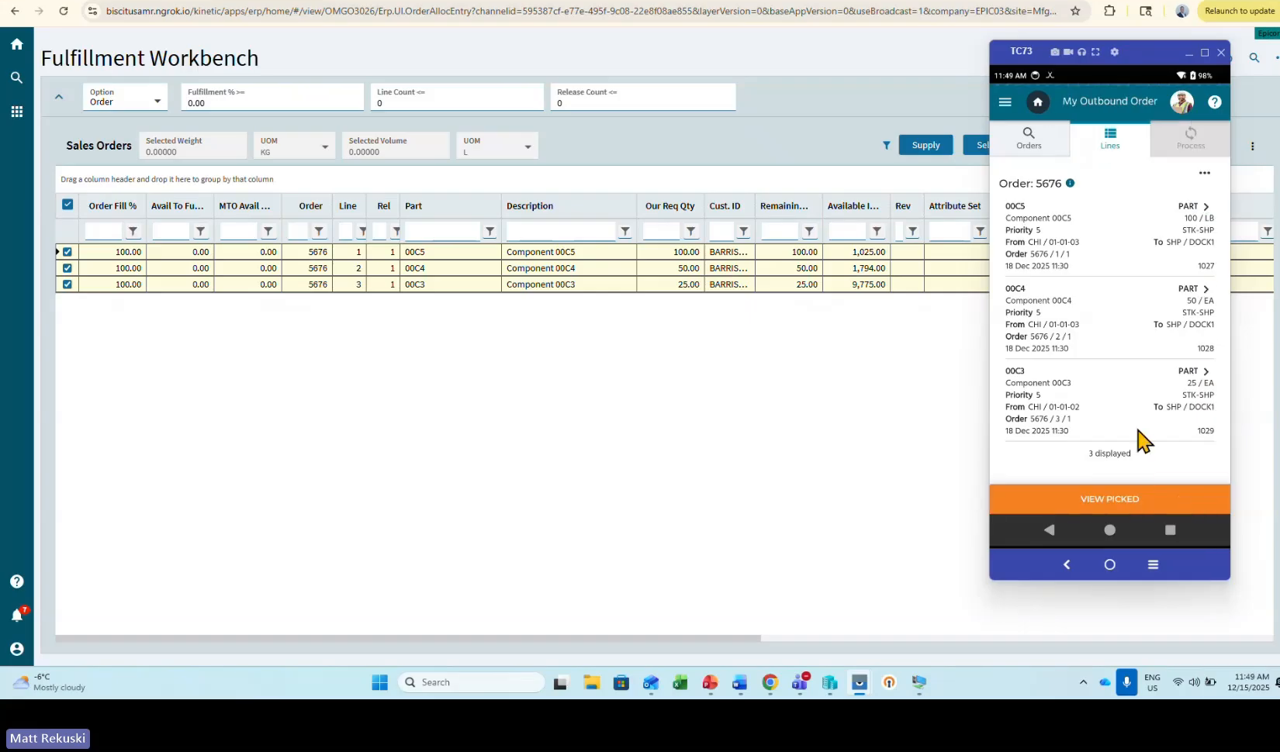Click the horizontal scrollbar under the grid
This screenshot has height=752, width=1280.
pos(408,638)
